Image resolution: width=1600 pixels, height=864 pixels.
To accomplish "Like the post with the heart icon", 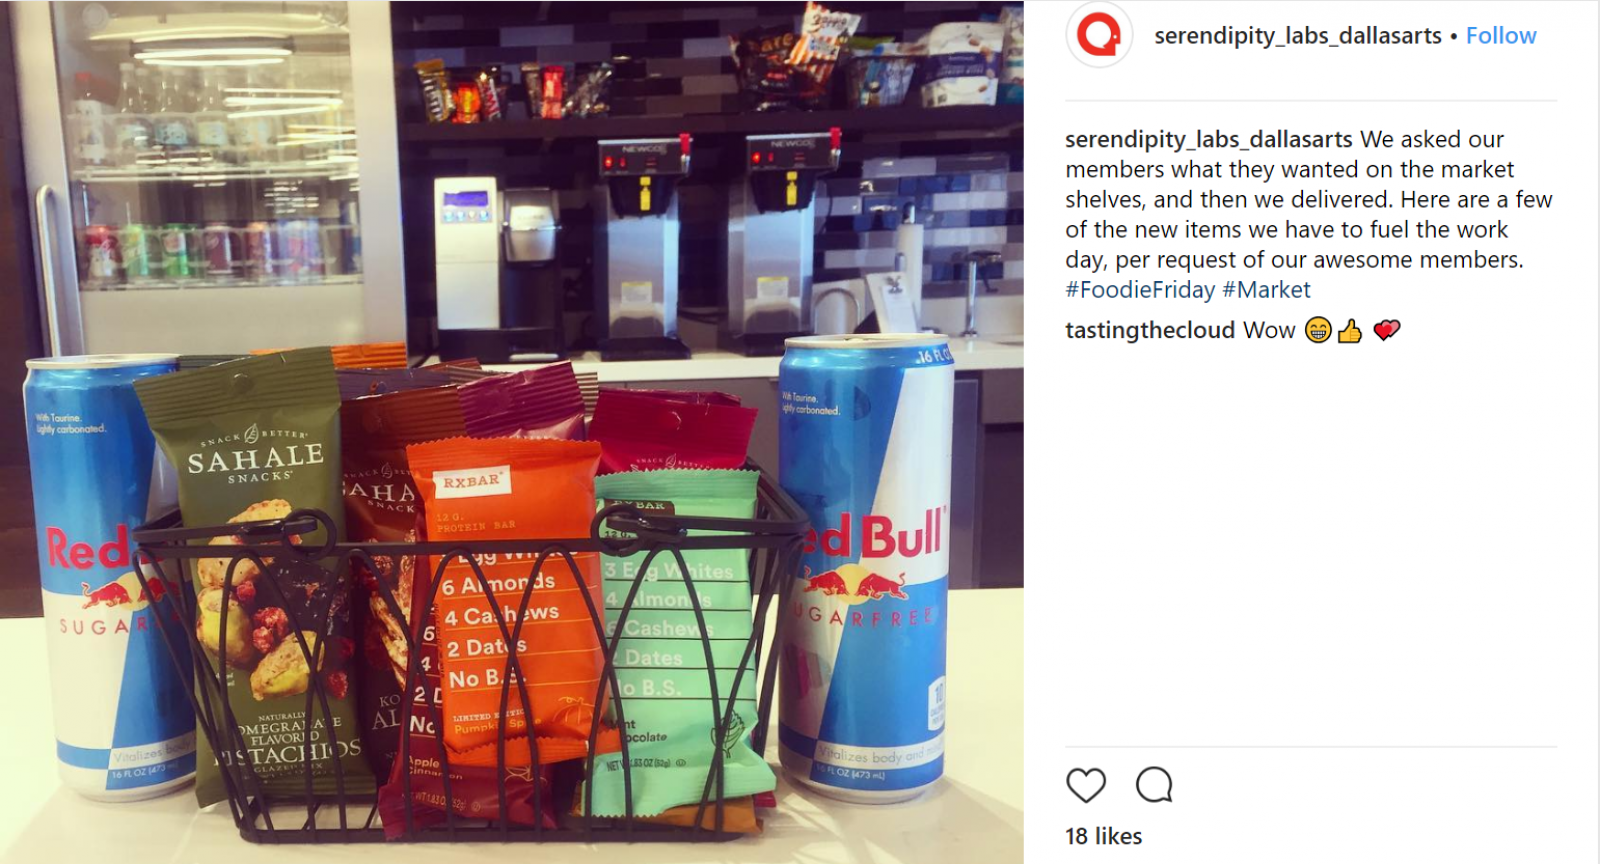I will pos(1086,785).
